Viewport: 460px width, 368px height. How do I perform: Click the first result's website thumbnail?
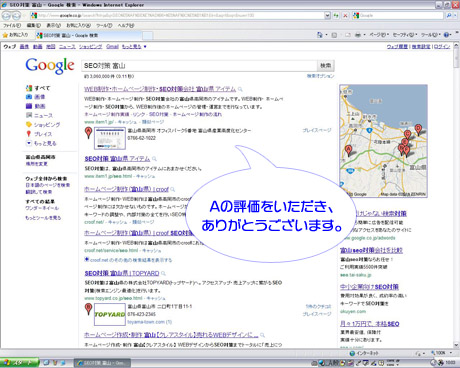110,138
